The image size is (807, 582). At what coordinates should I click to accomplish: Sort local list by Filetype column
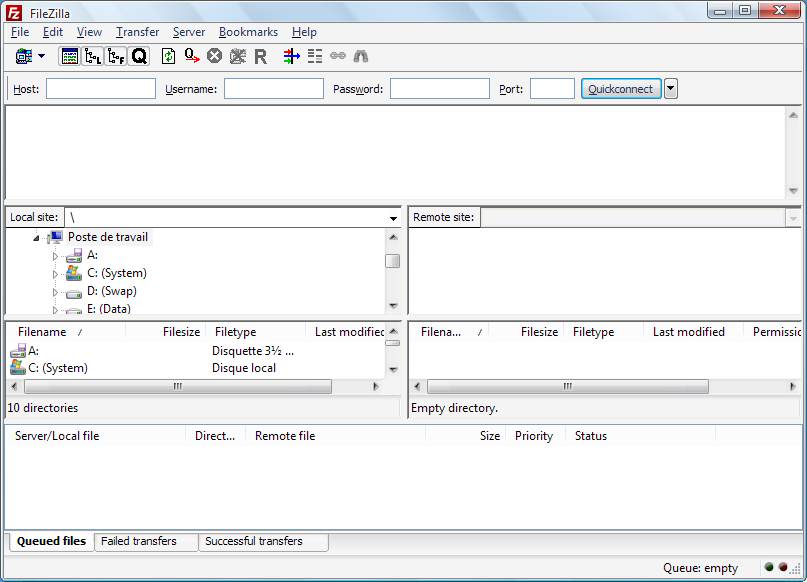[x=256, y=332]
